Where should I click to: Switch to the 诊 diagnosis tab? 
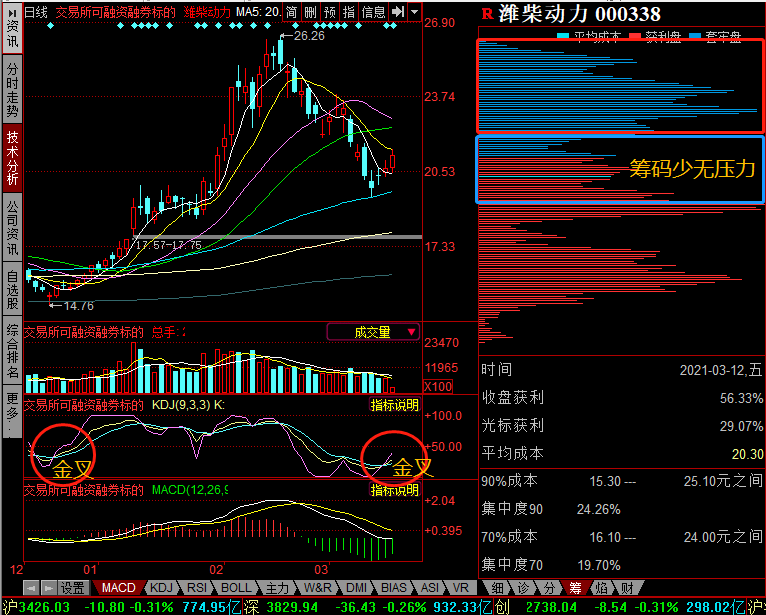[523, 588]
